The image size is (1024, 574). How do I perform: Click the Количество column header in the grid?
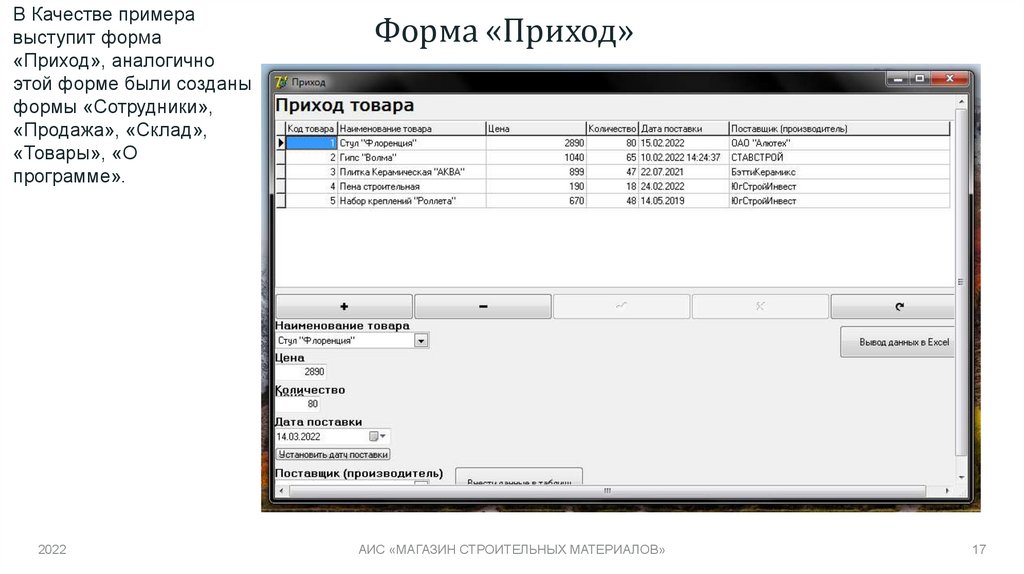(612, 129)
